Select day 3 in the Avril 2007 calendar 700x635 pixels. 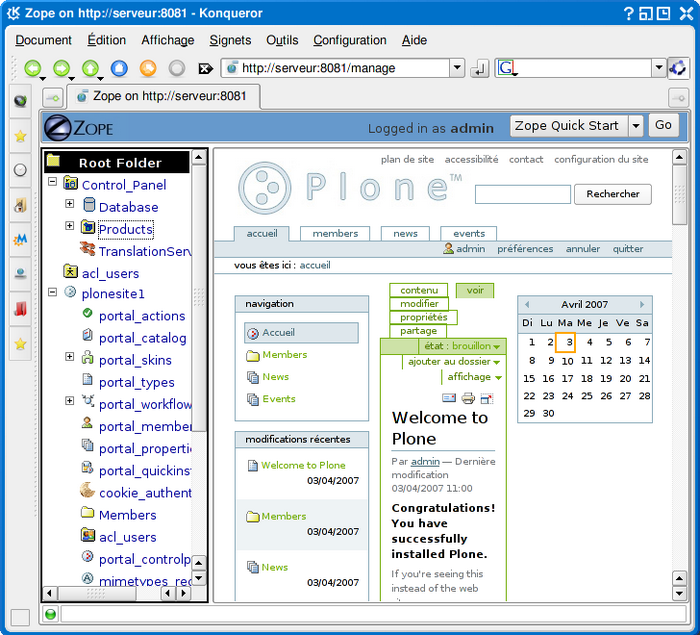coord(566,343)
